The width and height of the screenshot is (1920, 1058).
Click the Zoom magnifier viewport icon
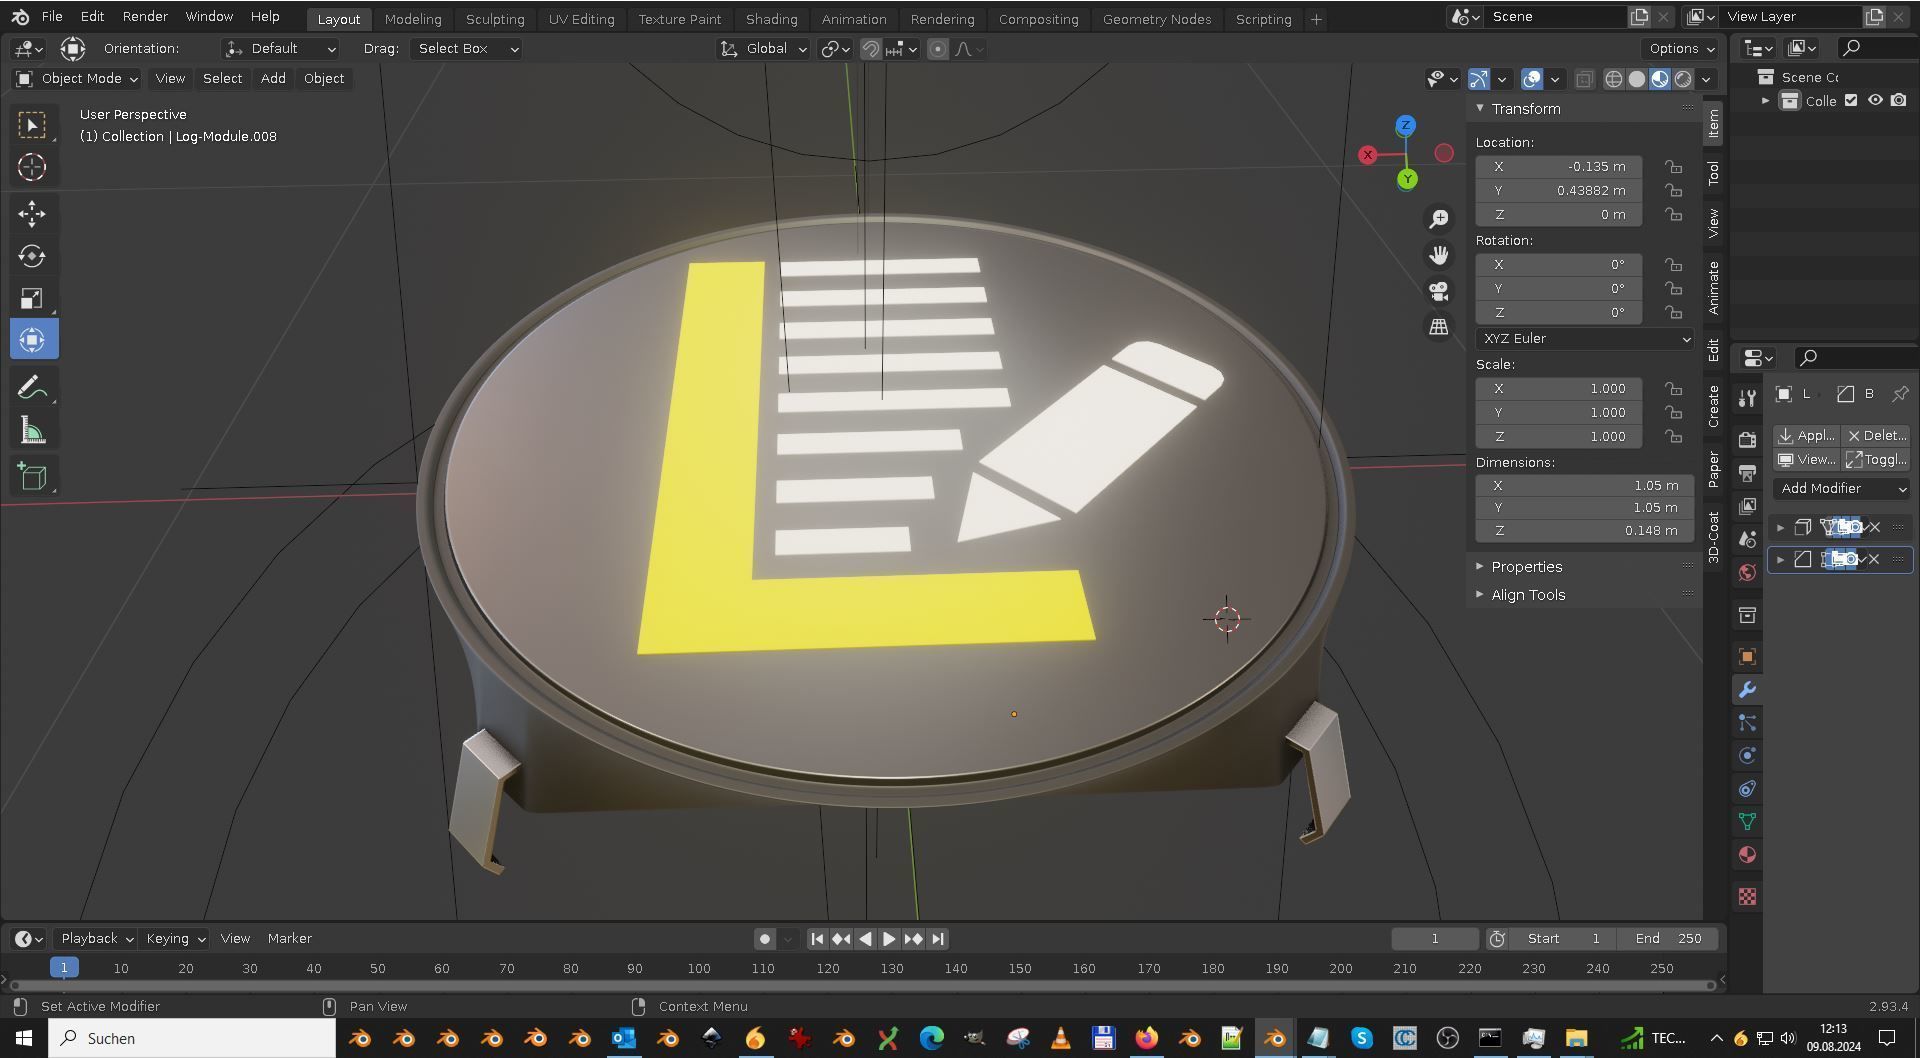1438,219
